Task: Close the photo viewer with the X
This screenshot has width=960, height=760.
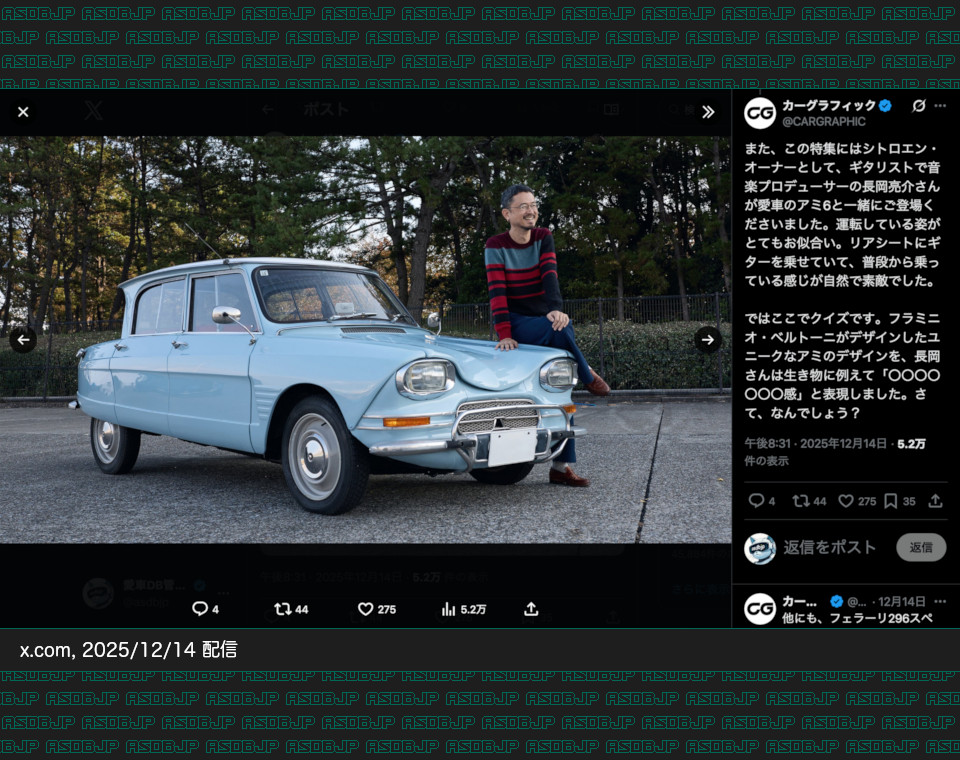Action: [x=23, y=111]
